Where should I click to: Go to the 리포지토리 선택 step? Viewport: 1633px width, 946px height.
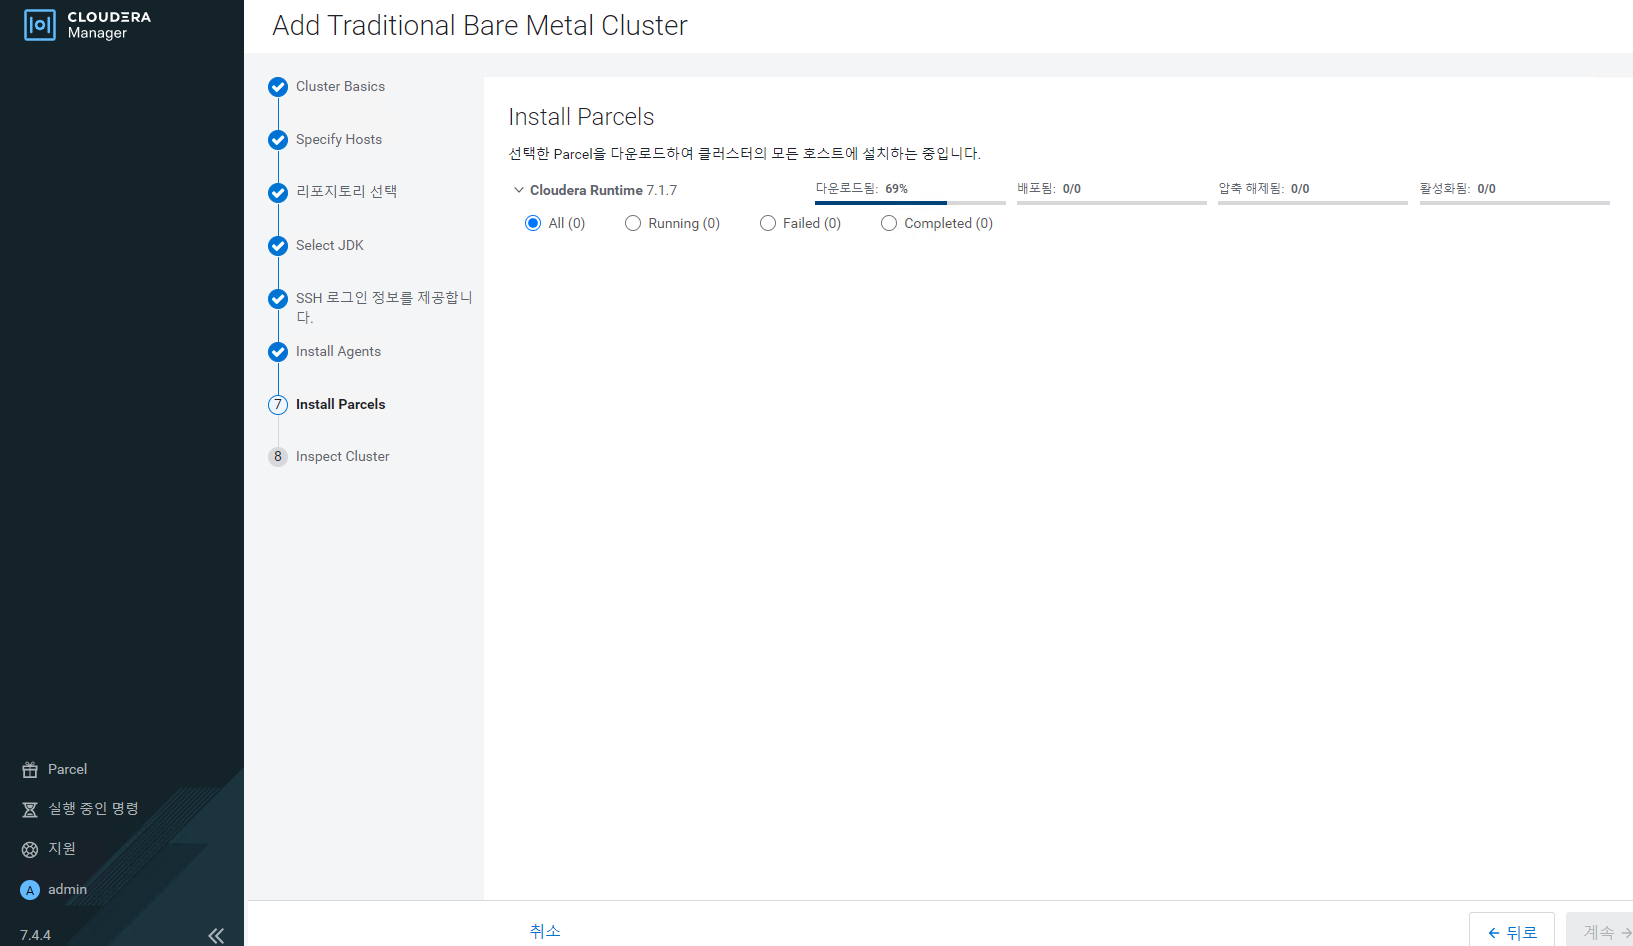[x=346, y=192]
